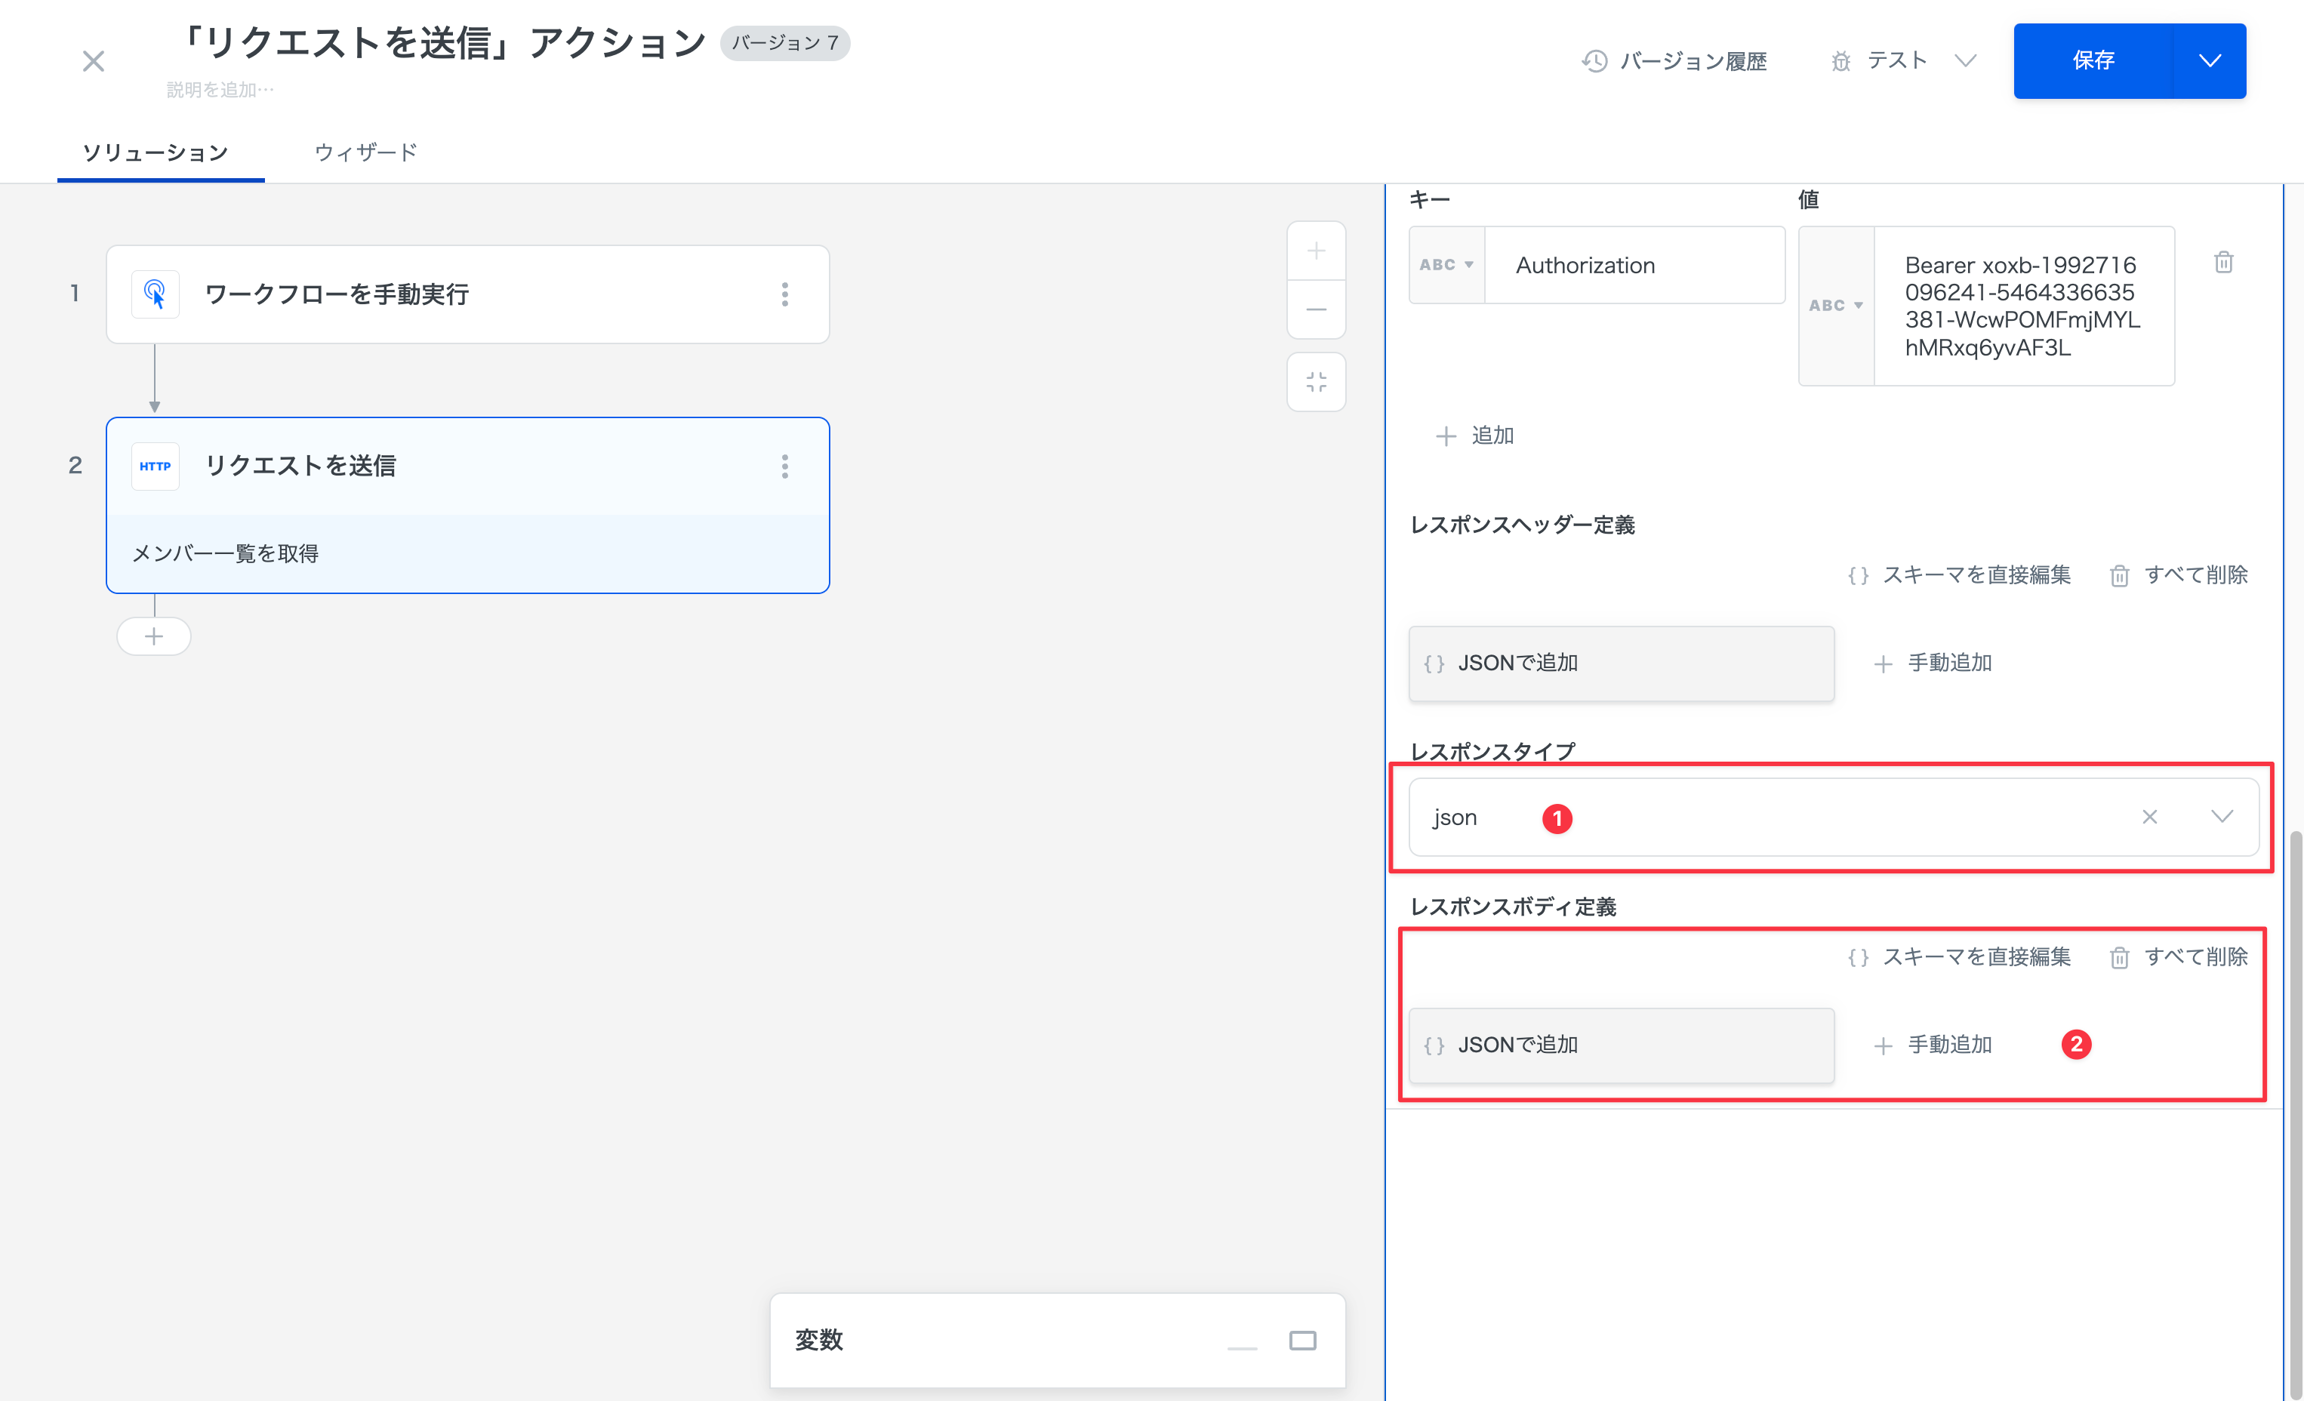This screenshot has height=1401, width=2304.
Task: Open バージョン履歴 via the clock icon
Action: click(x=1595, y=60)
